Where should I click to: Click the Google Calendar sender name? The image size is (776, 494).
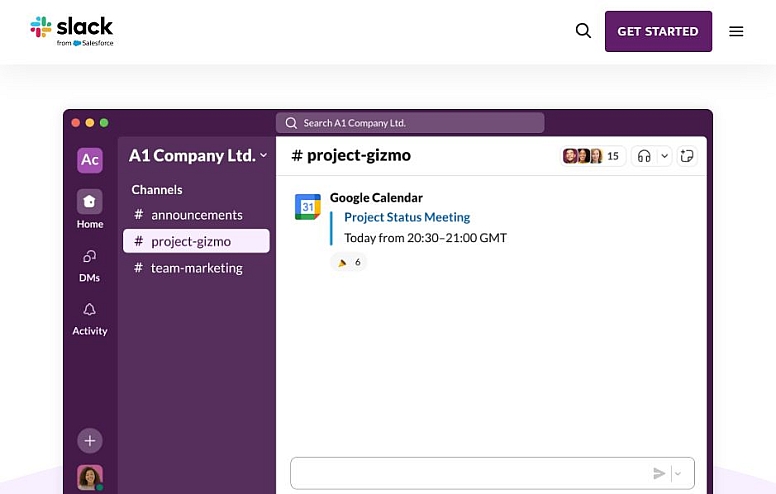point(376,198)
